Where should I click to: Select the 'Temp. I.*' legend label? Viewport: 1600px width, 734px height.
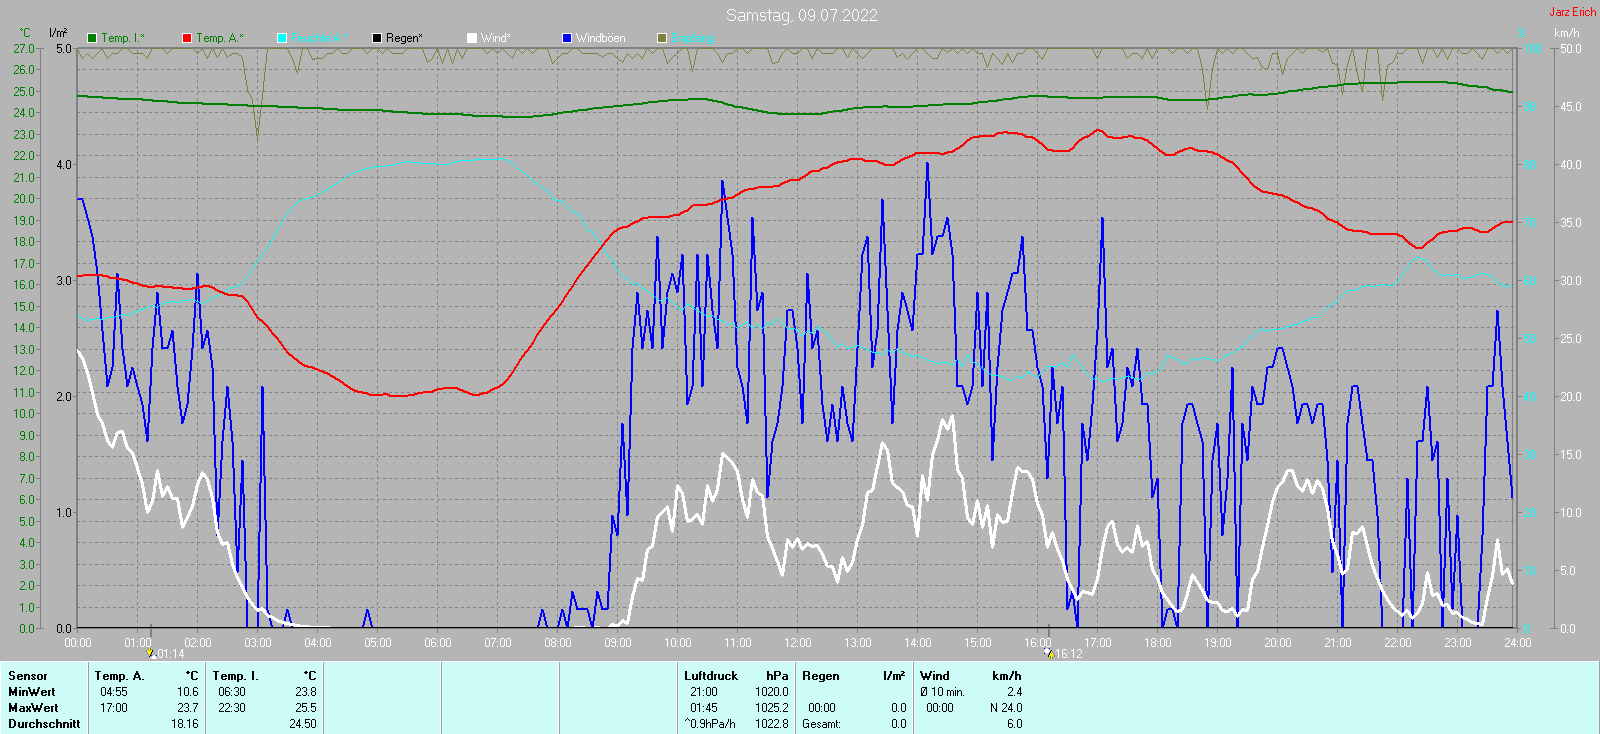[123, 38]
